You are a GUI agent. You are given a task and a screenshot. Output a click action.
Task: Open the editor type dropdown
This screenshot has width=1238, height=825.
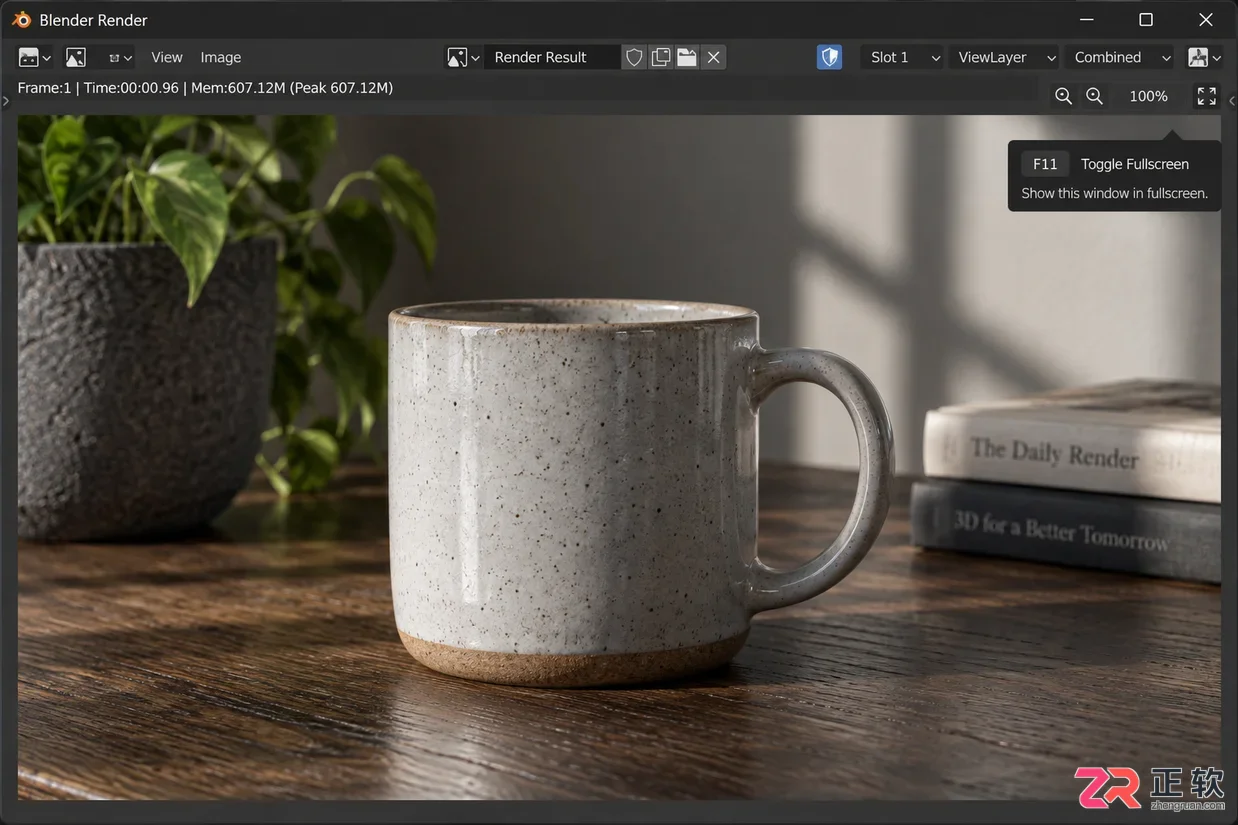coord(34,57)
